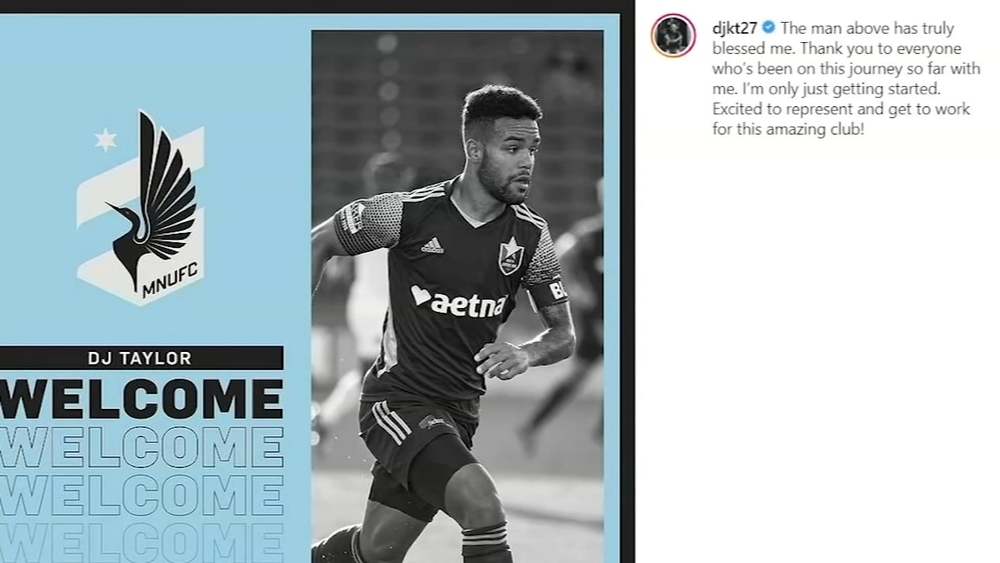Click the MNUFC loon crest logo
1000x563 pixels.
pyautogui.click(x=142, y=207)
